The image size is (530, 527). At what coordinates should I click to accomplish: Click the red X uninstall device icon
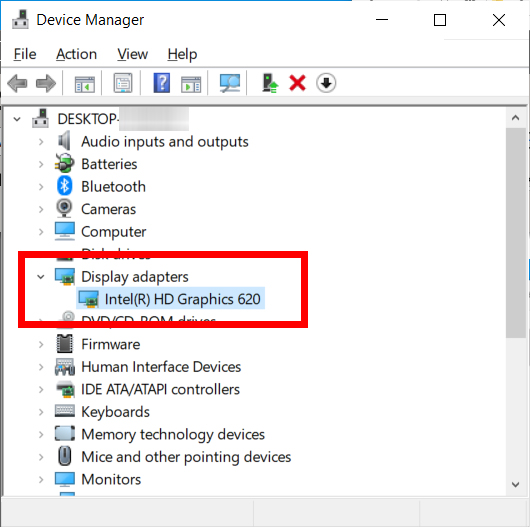(x=297, y=83)
